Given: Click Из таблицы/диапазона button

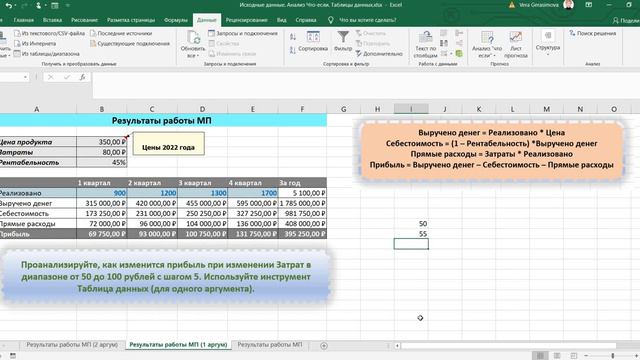Looking at the screenshot, I should point(46,53).
